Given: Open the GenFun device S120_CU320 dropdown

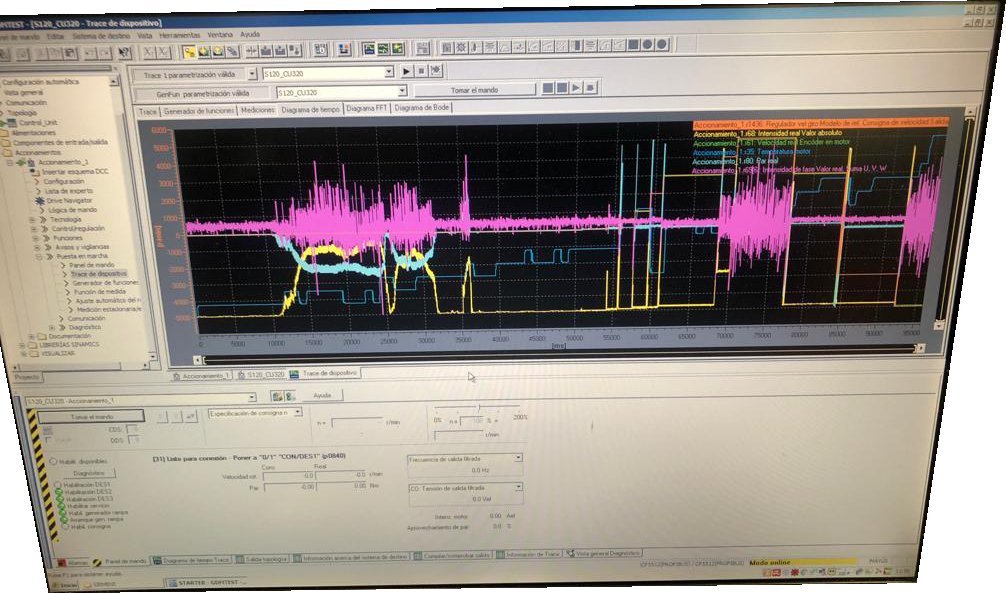Looking at the screenshot, I should pos(402,91).
